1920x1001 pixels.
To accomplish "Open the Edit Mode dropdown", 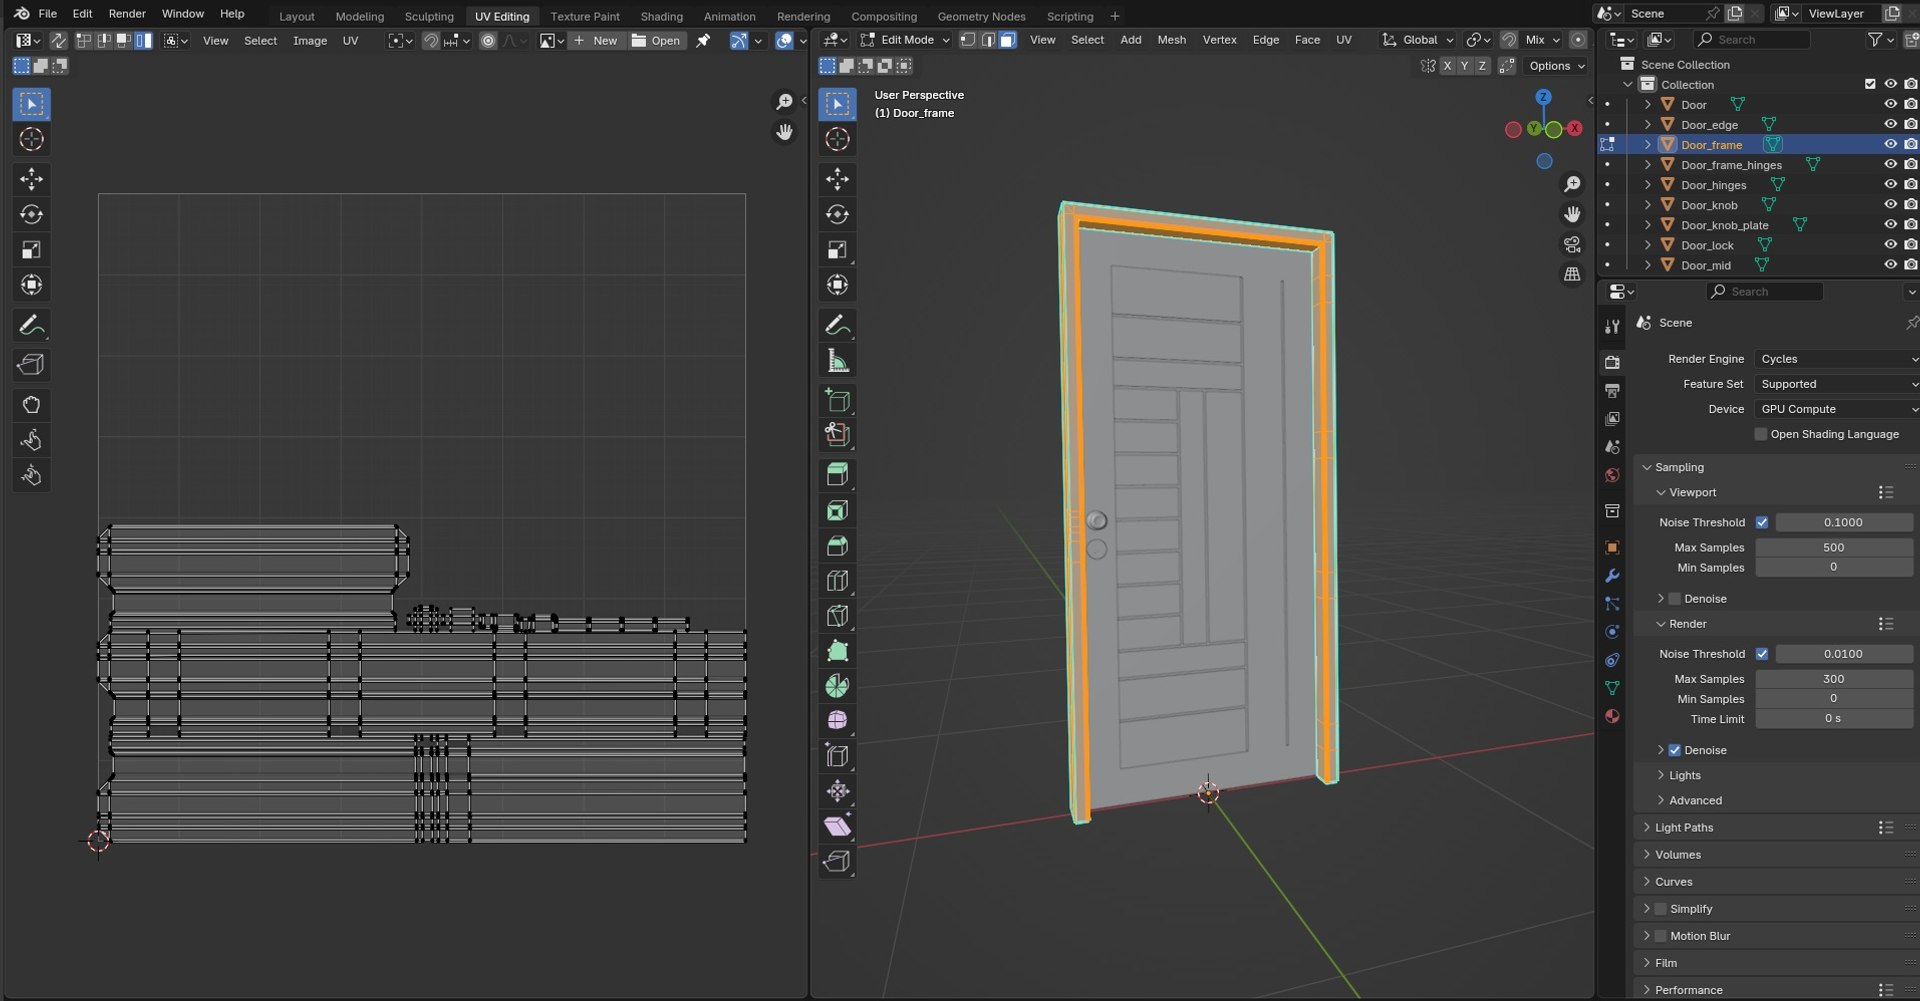I will click(904, 40).
